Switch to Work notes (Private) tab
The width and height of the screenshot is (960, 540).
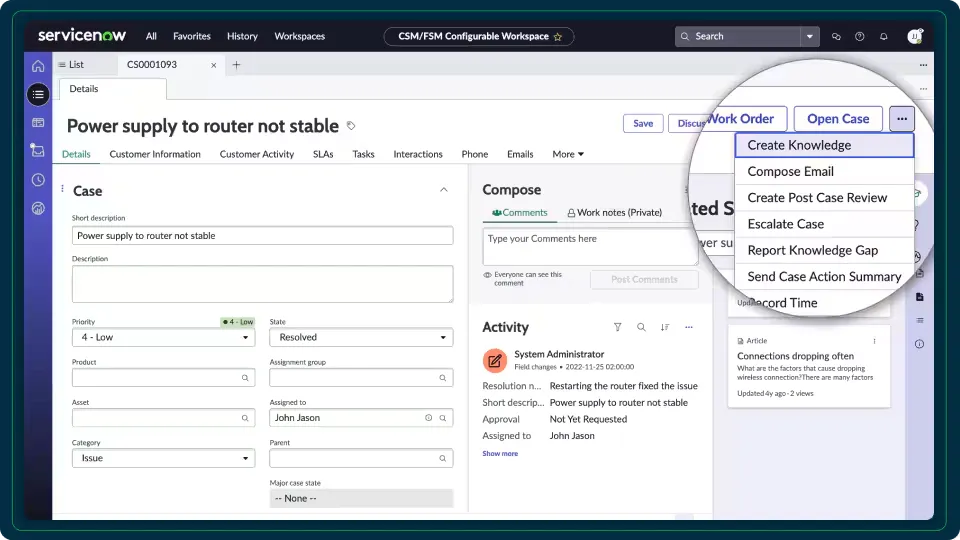[614, 212]
